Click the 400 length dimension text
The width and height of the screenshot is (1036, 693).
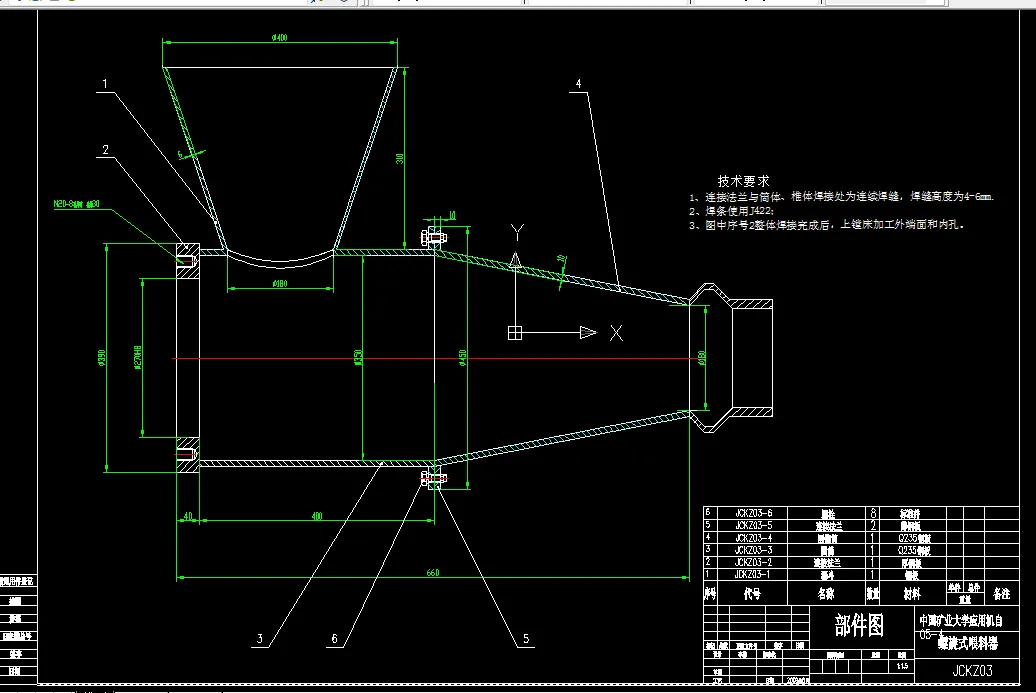pos(316,516)
